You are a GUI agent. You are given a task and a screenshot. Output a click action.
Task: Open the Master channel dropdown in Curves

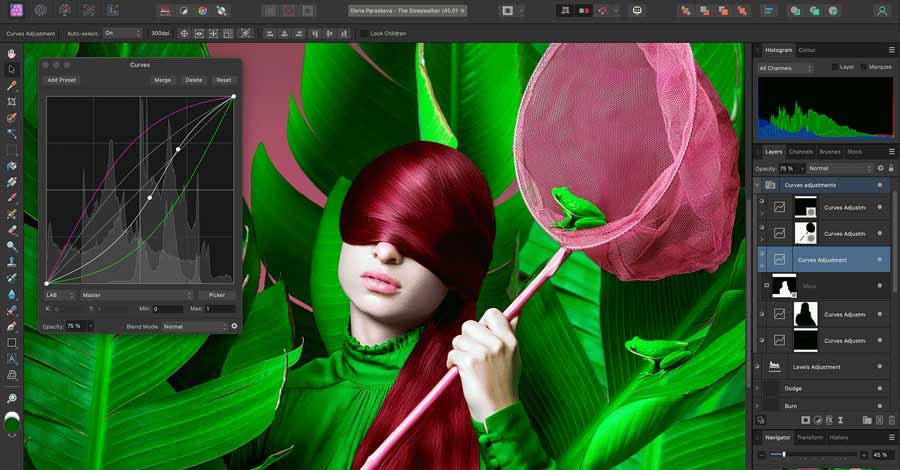tap(136, 295)
